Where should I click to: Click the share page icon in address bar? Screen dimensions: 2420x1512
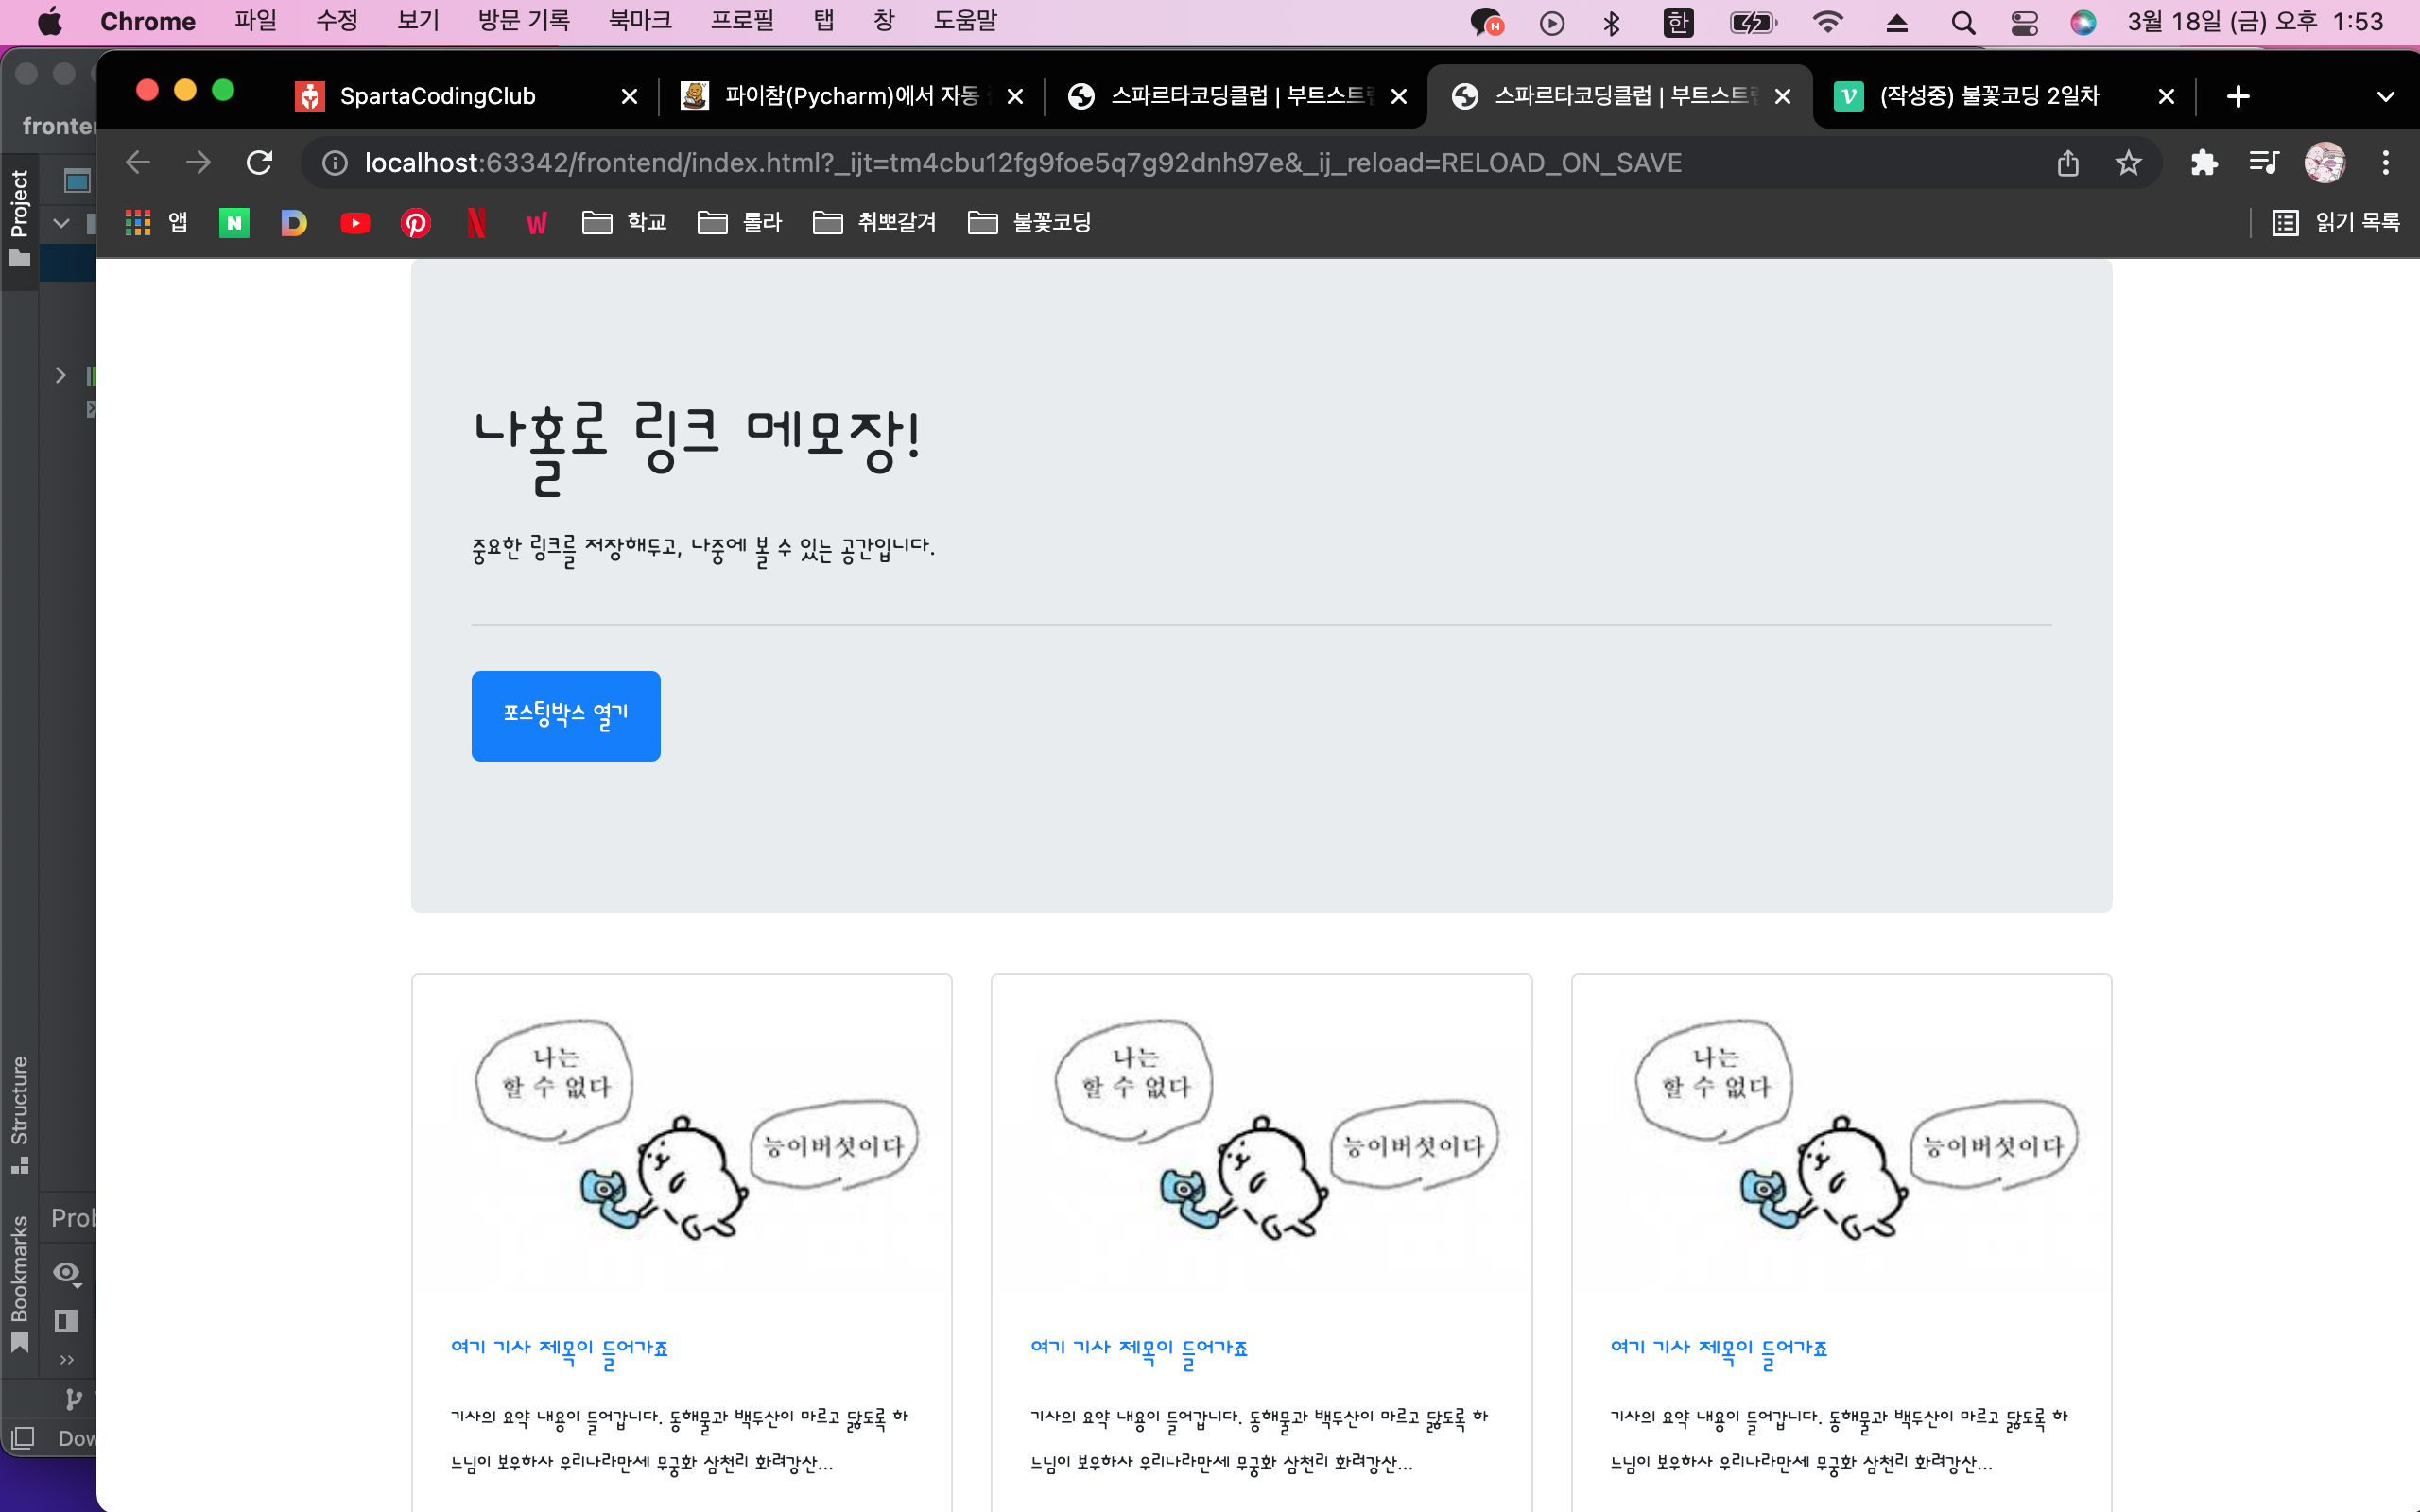pos(2068,163)
